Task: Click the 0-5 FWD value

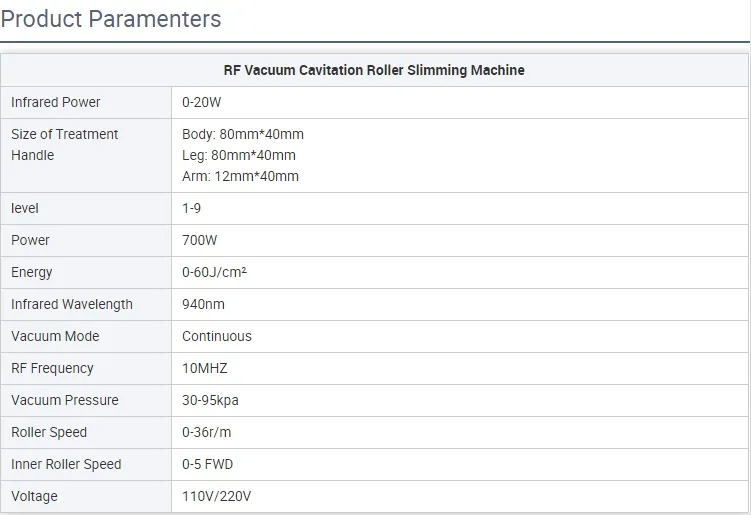Action: (x=207, y=464)
